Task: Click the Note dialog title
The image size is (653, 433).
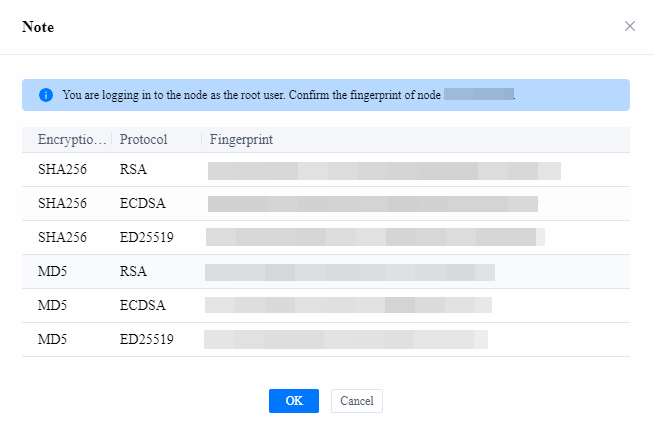Action: tap(38, 27)
